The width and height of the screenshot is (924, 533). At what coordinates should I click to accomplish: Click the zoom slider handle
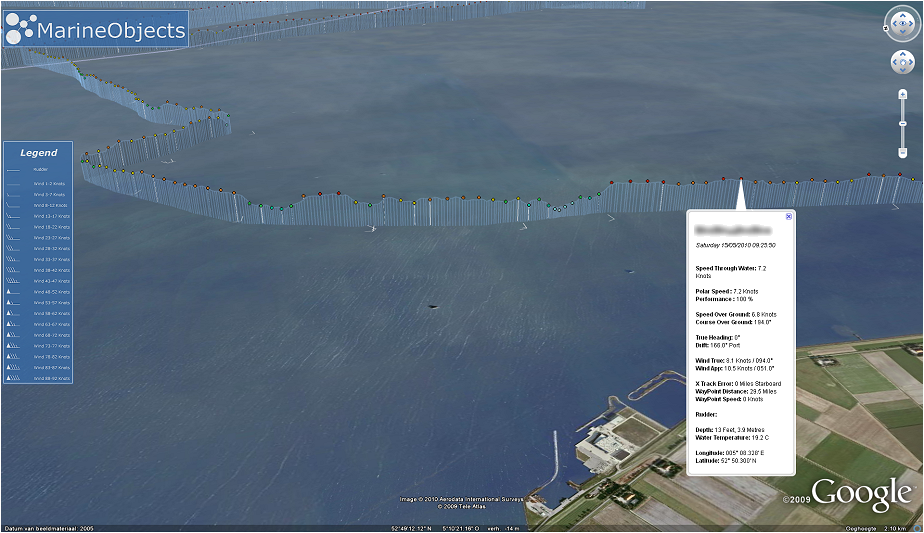(902, 123)
